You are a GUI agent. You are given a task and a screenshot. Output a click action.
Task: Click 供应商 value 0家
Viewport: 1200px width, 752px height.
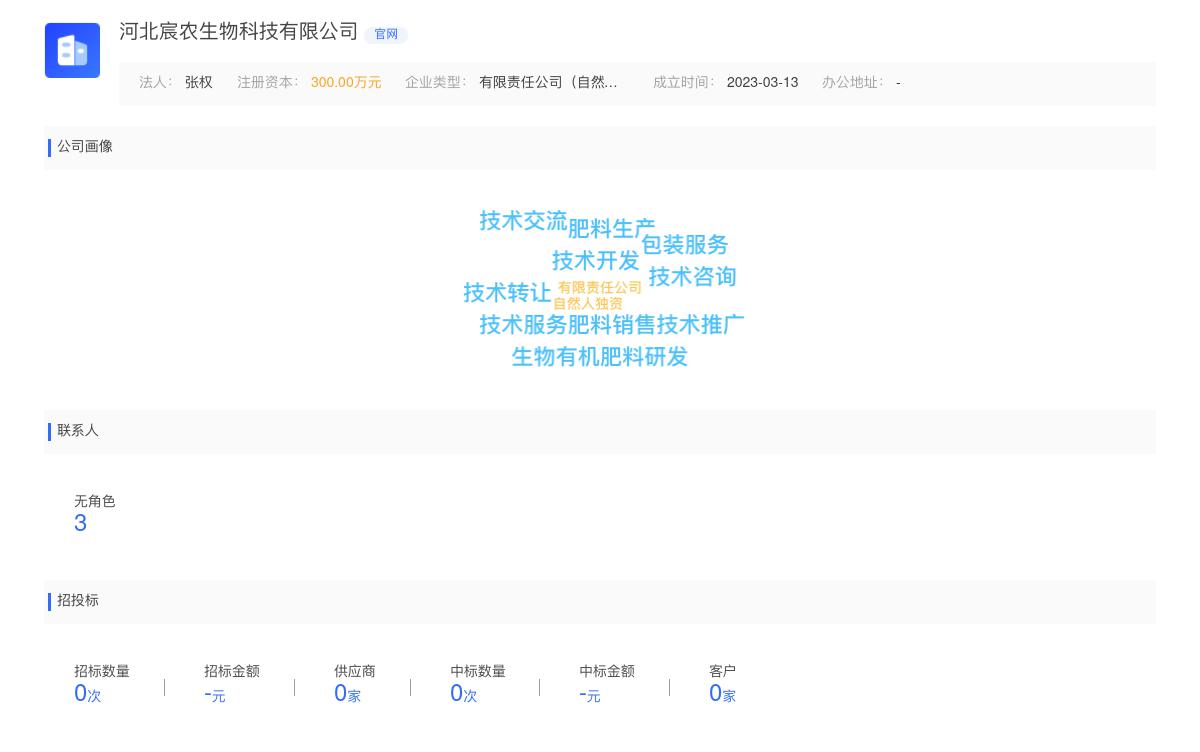(347, 694)
